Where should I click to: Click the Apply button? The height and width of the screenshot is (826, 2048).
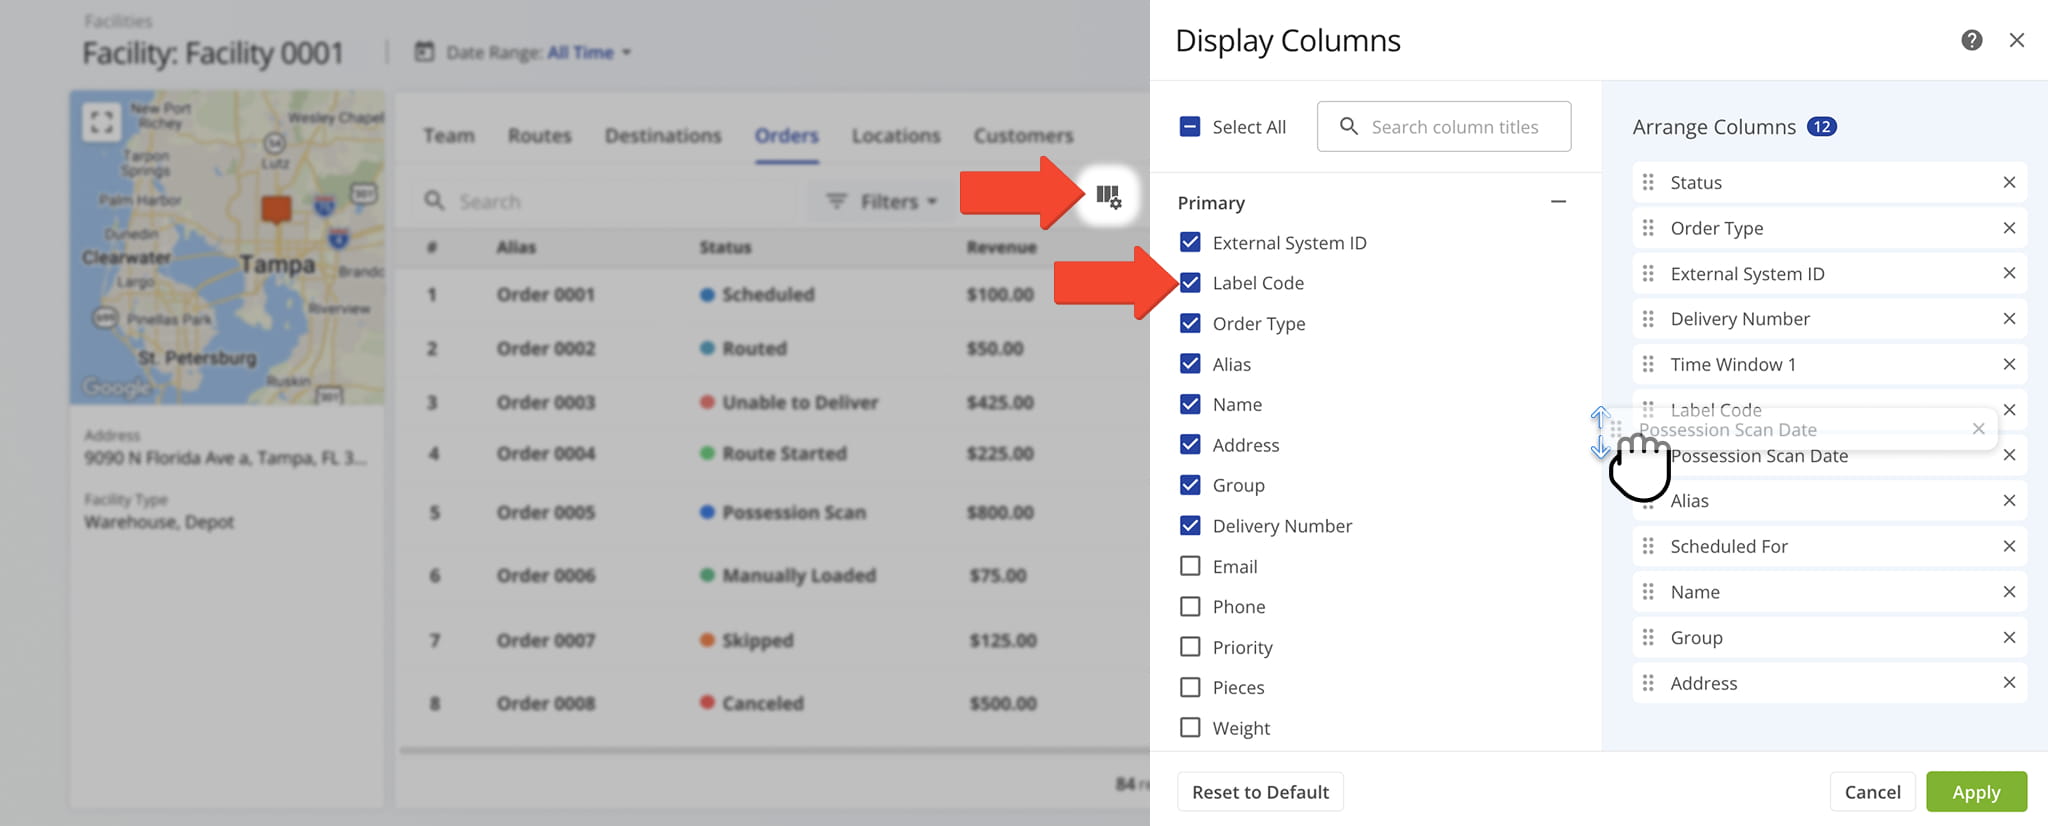1975,792
